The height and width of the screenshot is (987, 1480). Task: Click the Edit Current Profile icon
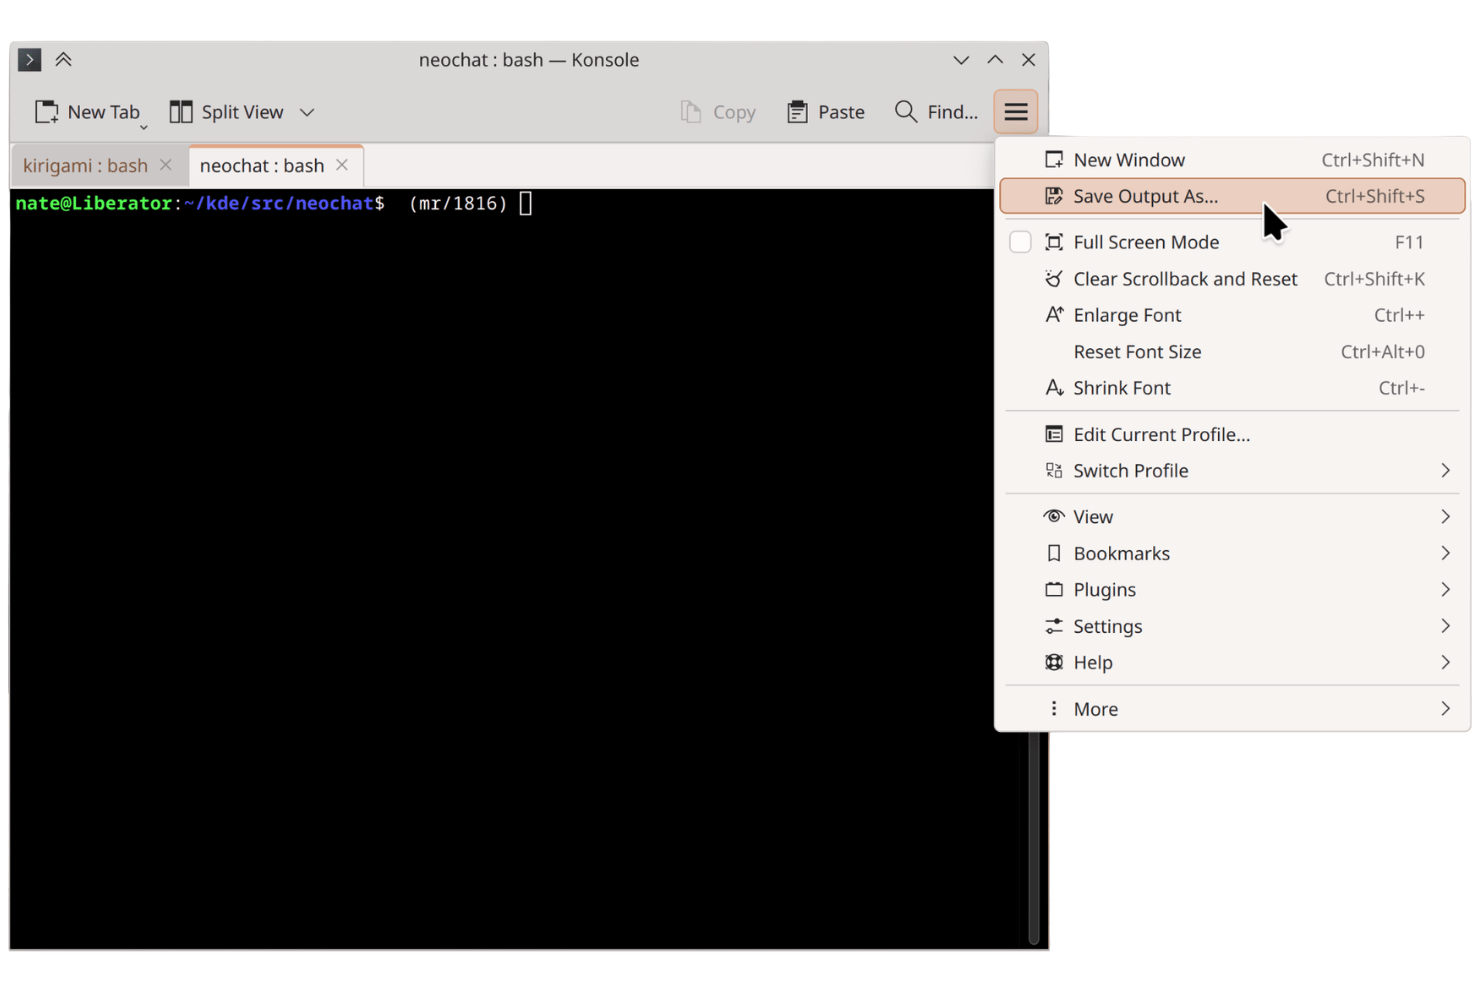pos(1054,434)
